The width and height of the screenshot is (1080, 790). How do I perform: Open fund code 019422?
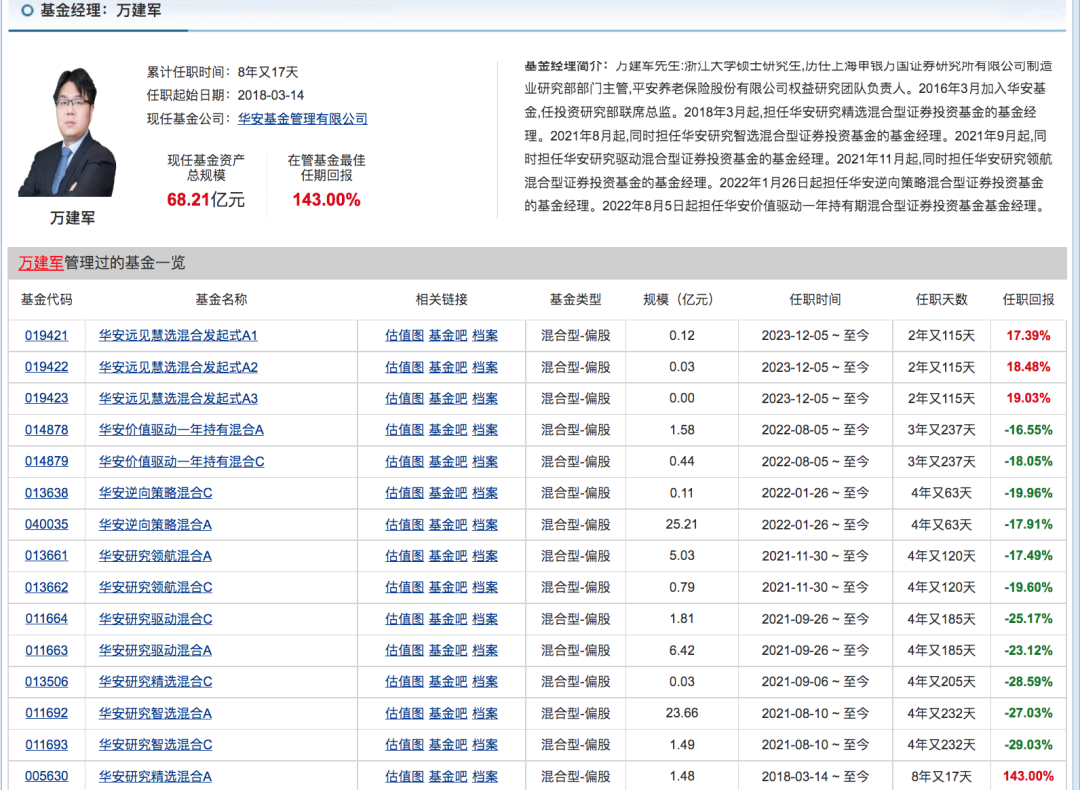pyautogui.click(x=46, y=367)
